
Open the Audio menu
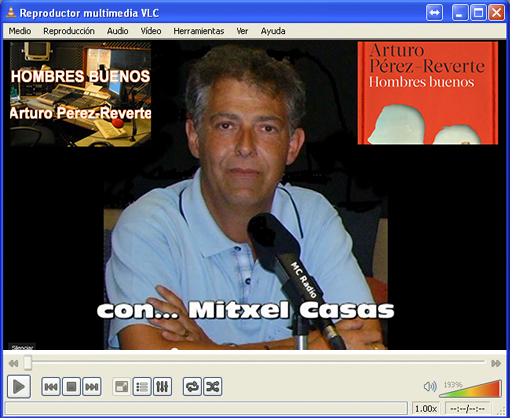tap(117, 31)
